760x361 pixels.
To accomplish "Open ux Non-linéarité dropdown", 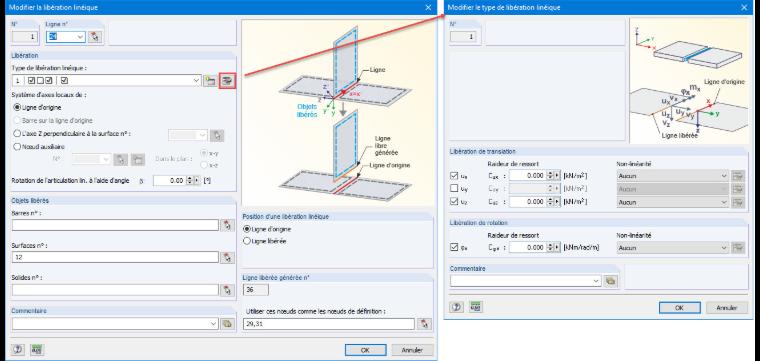I will [724, 176].
